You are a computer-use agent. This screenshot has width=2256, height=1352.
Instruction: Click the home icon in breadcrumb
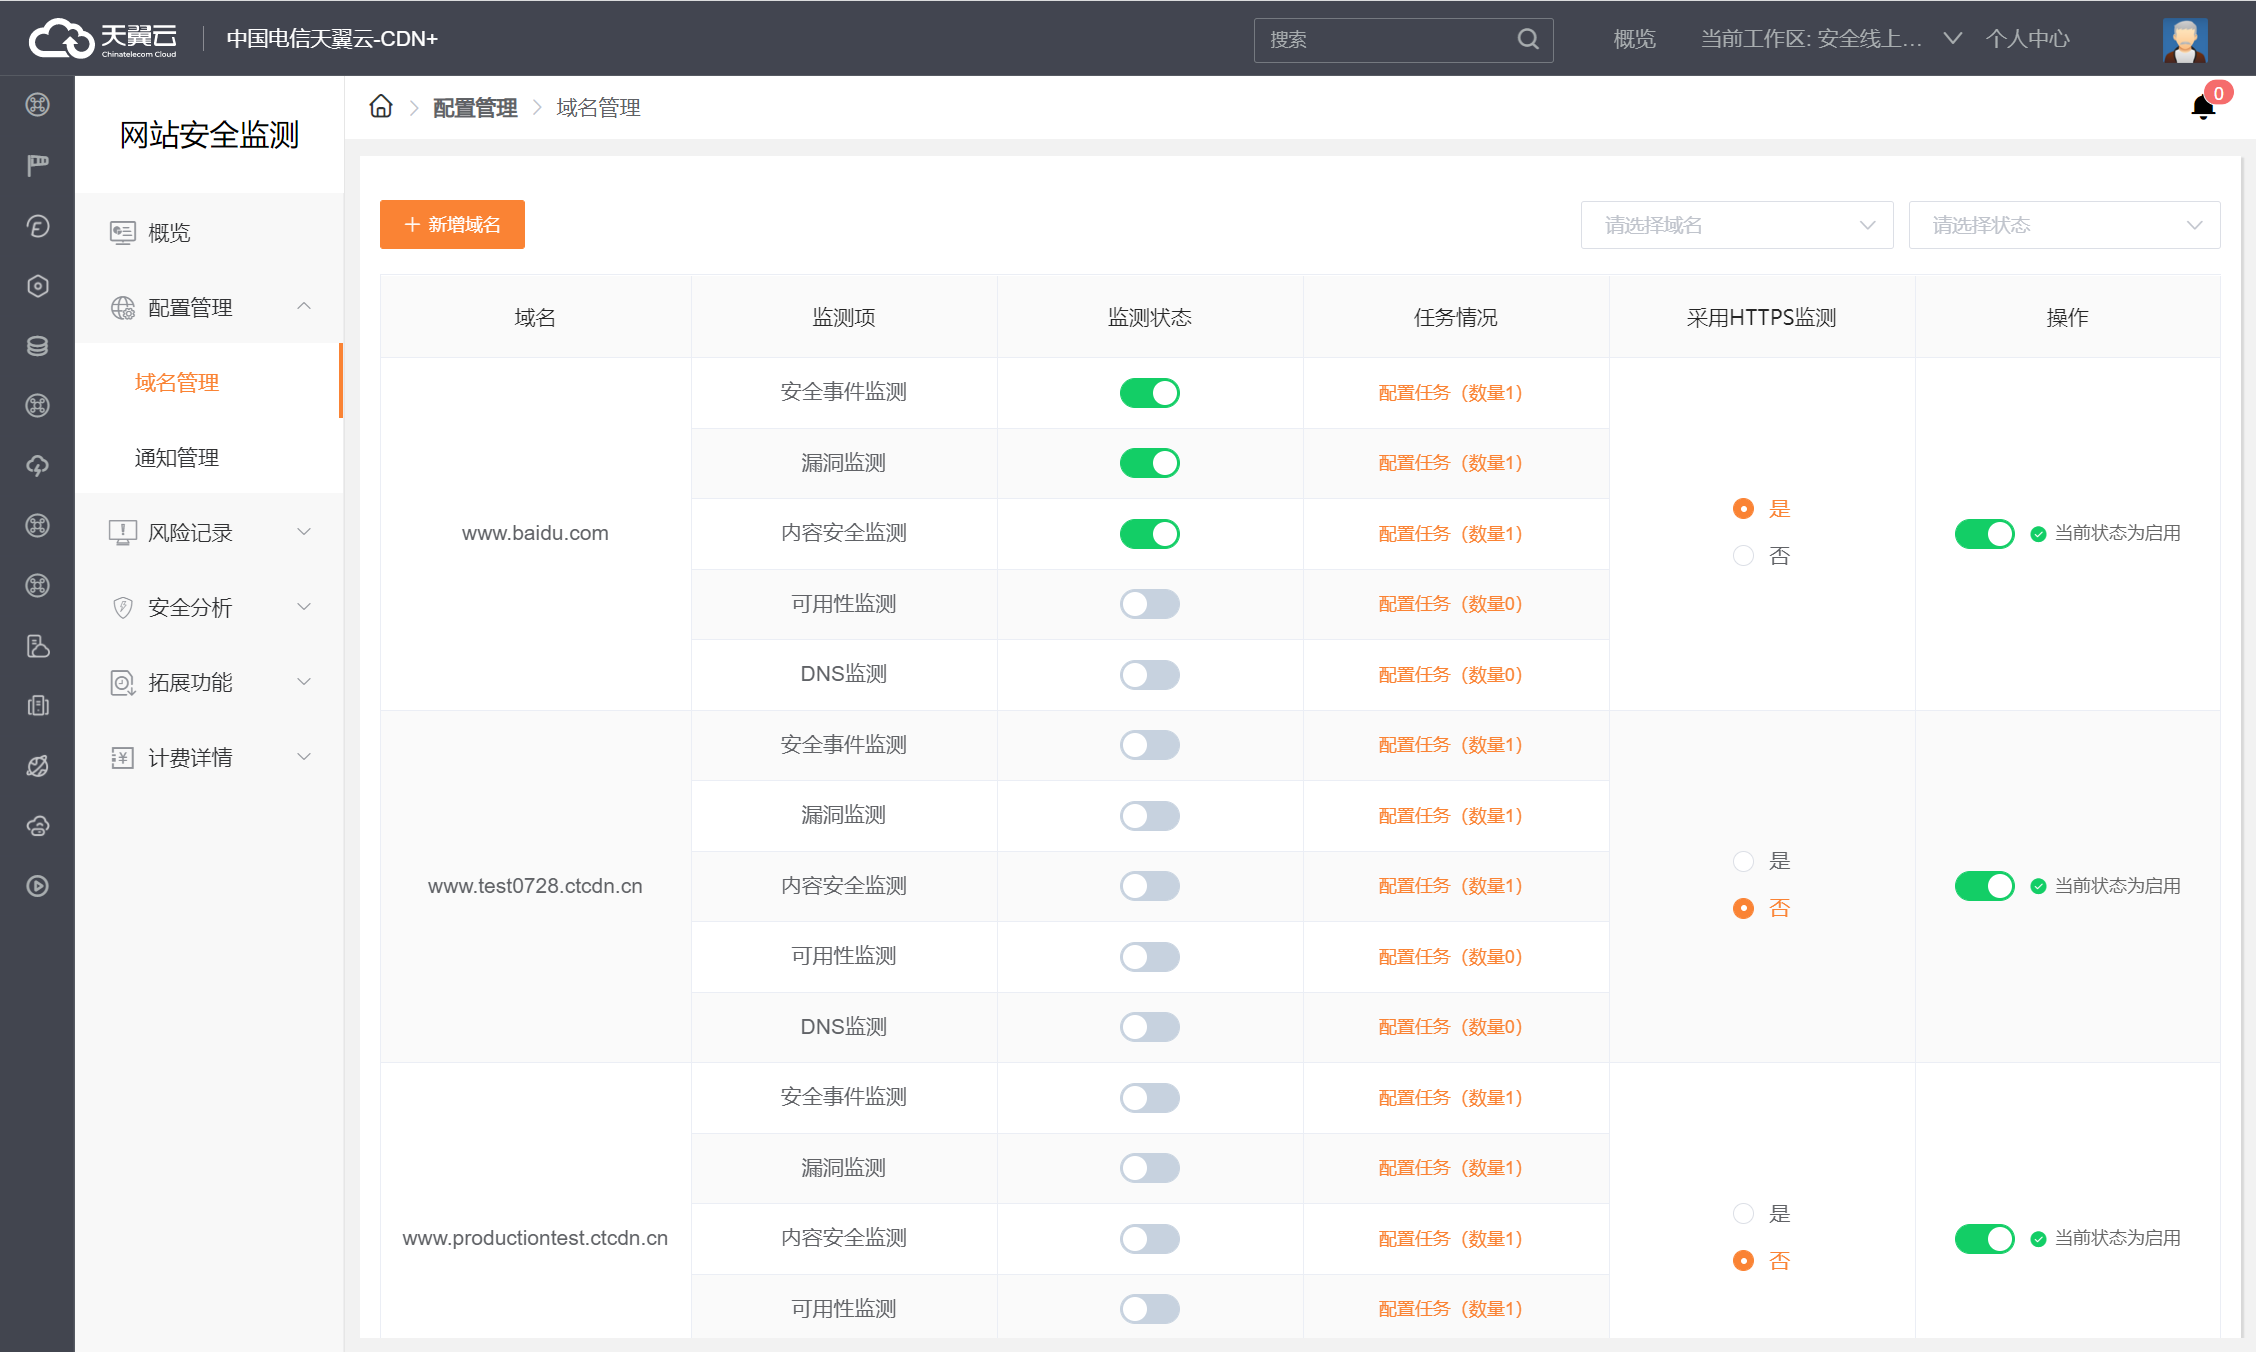[x=381, y=106]
